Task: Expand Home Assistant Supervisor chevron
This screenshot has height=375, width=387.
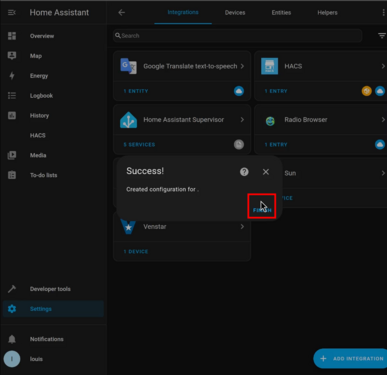Action: [x=242, y=120]
